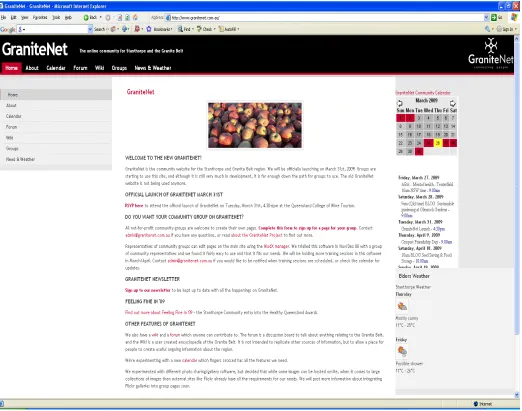Click the Google toolbar Bookmarks star
This screenshot has height=411, width=522.
click(149, 29)
